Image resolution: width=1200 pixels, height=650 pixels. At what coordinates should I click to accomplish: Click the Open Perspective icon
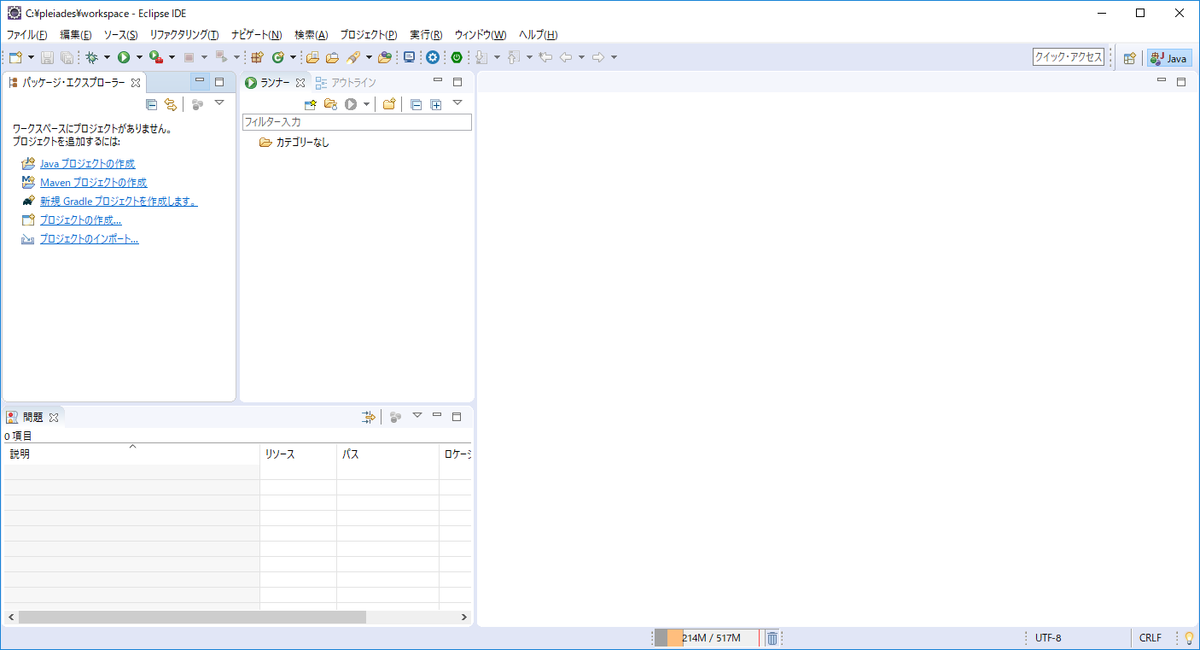(1129, 58)
